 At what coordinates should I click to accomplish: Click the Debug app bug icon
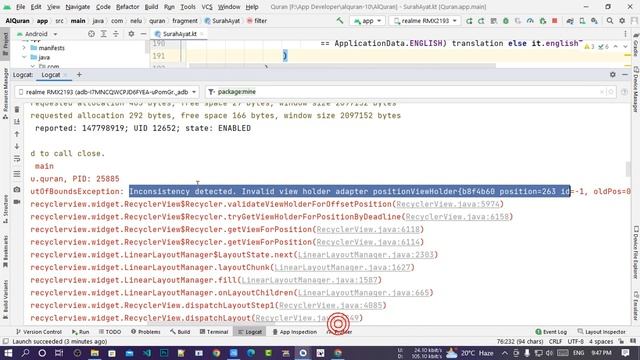(x=506, y=20)
